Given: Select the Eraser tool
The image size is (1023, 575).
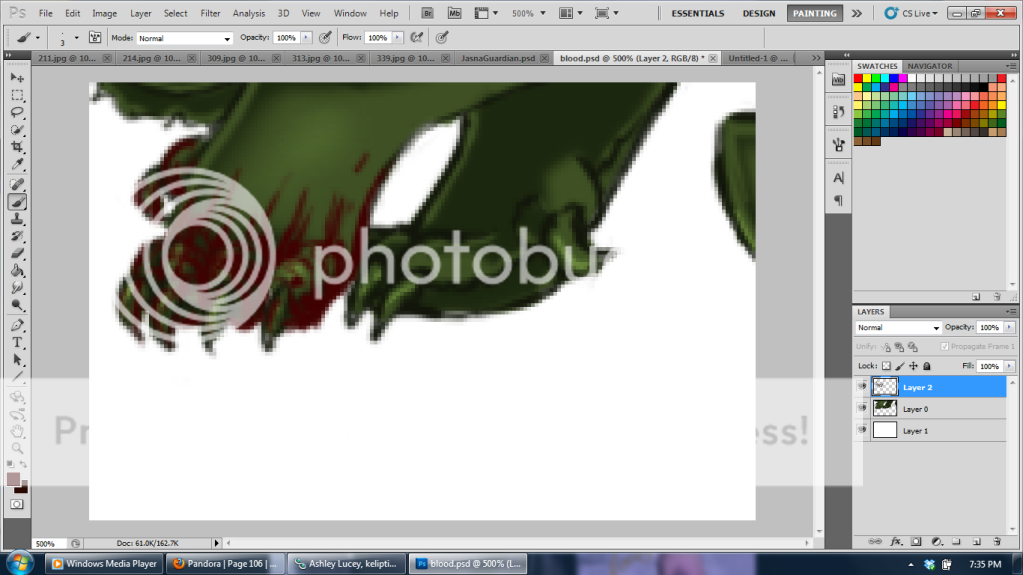Looking at the screenshot, I should [x=17, y=253].
